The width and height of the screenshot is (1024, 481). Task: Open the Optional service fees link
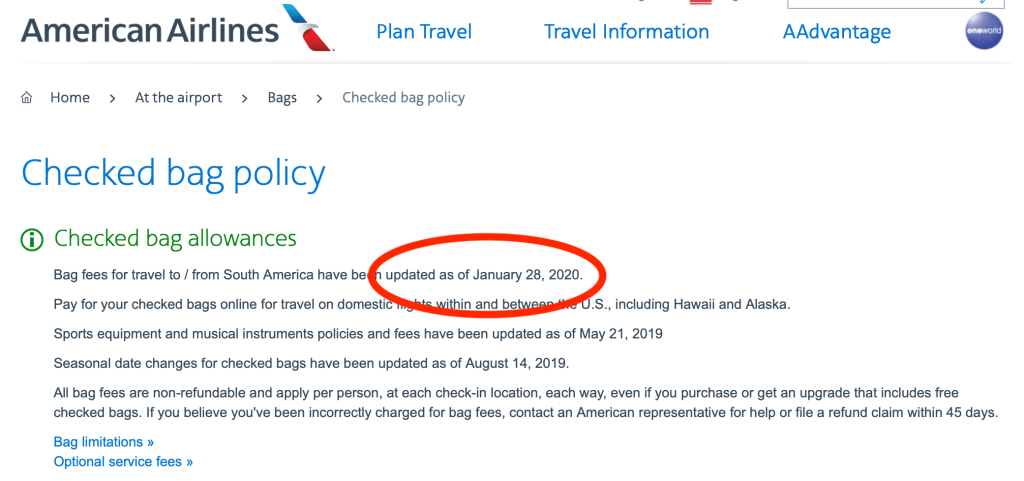pos(123,462)
